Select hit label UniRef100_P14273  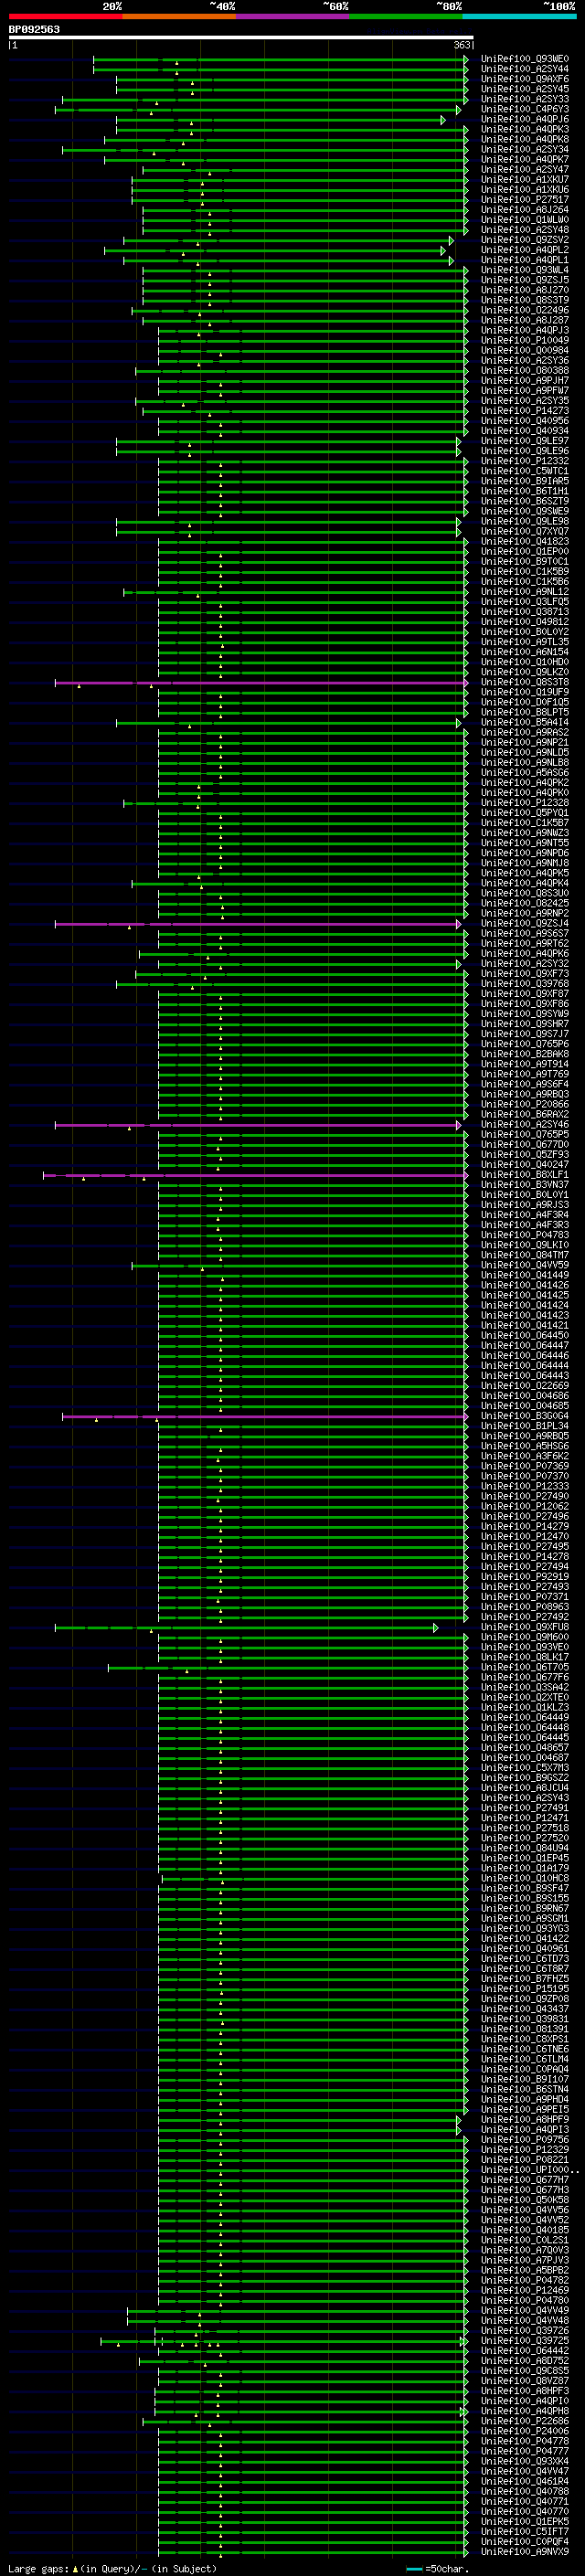(524, 411)
